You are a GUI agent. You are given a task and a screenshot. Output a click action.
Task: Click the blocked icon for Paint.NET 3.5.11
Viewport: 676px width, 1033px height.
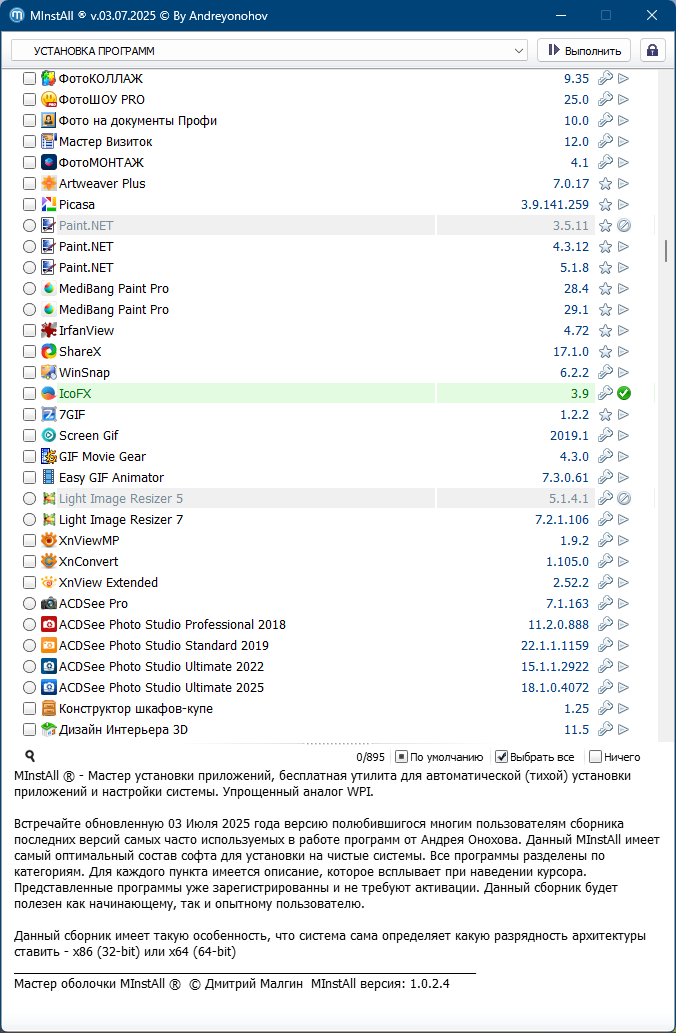(624, 226)
